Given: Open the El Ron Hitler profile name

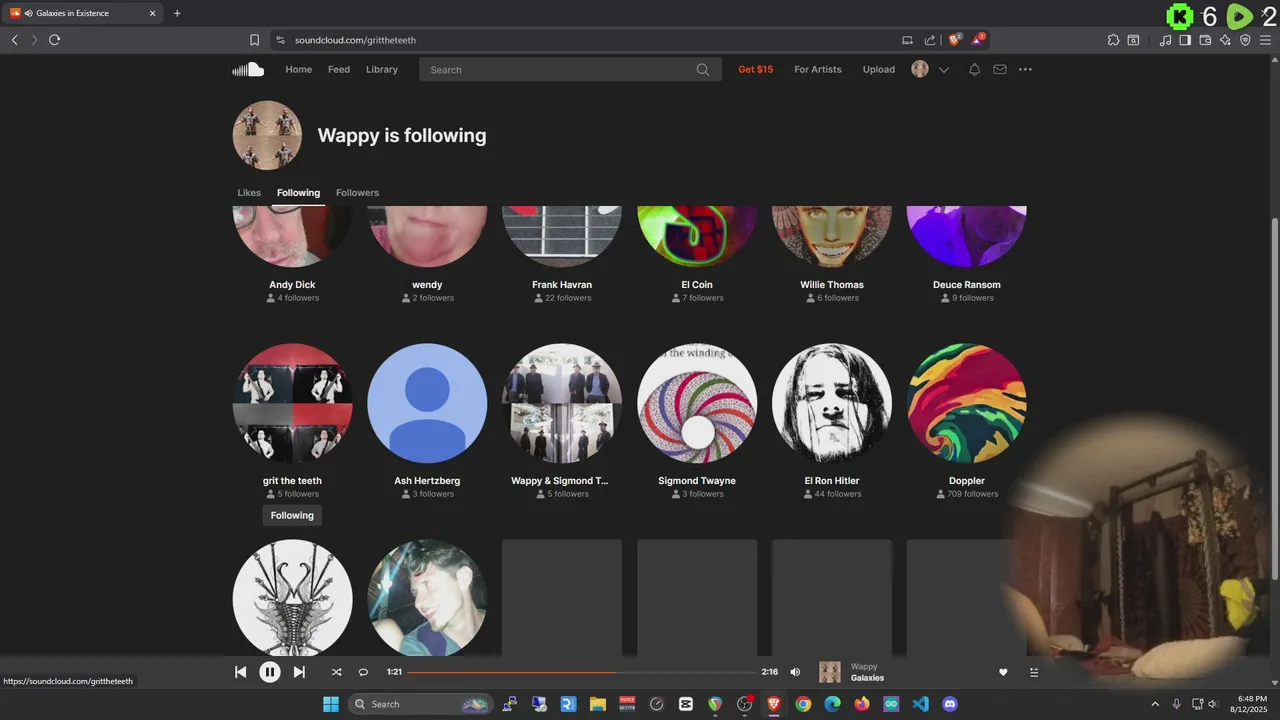Looking at the screenshot, I should (x=832, y=481).
